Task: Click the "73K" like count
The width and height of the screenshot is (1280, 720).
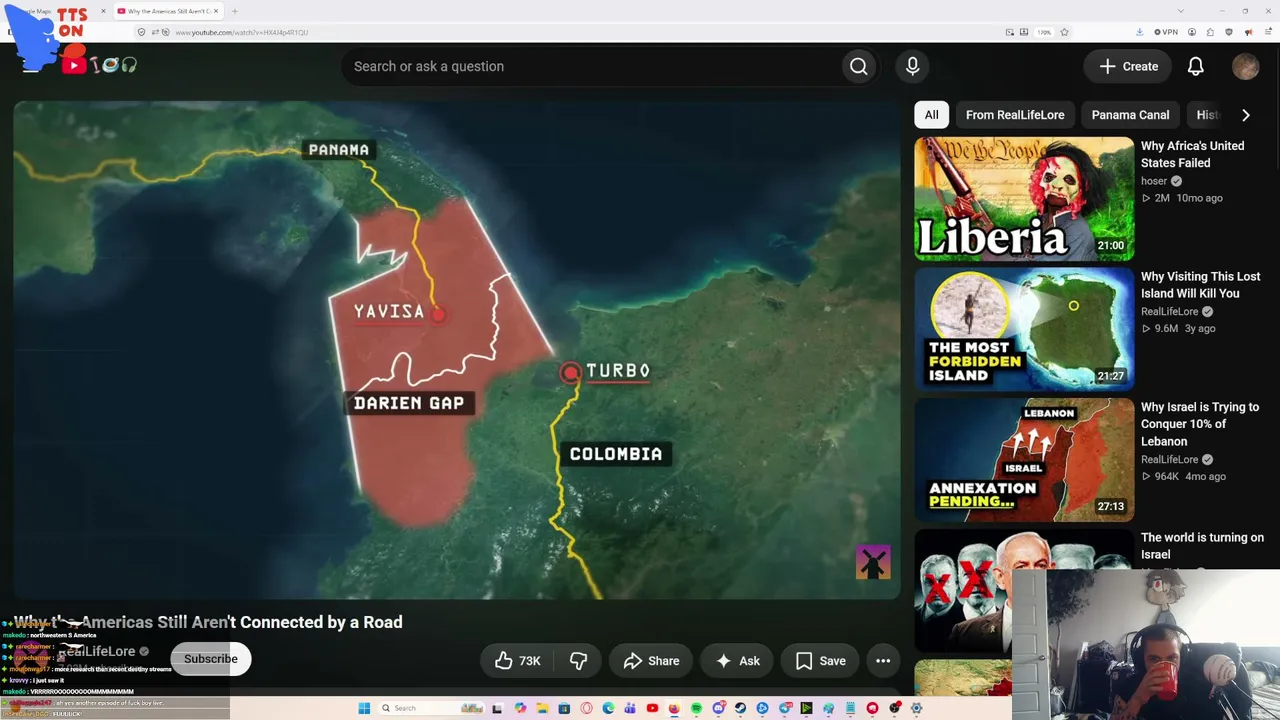Action: [x=529, y=661]
